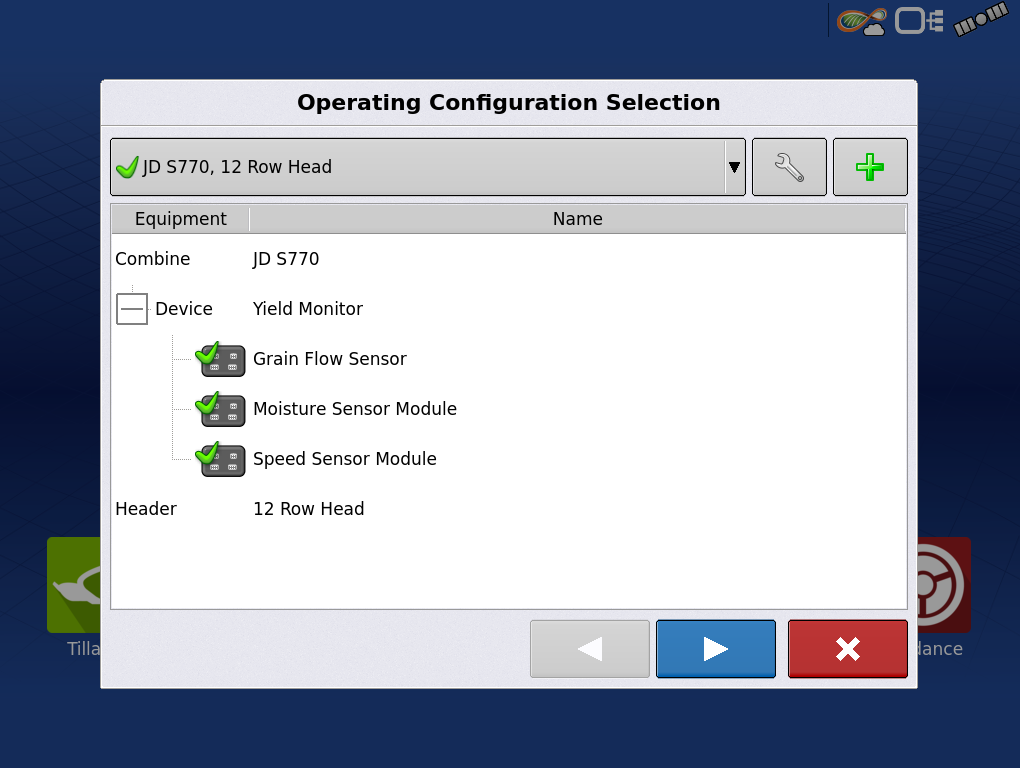Viewport: 1020px width, 768px height.
Task: Click the blue next arrow button
Action: tap(716, 649)
